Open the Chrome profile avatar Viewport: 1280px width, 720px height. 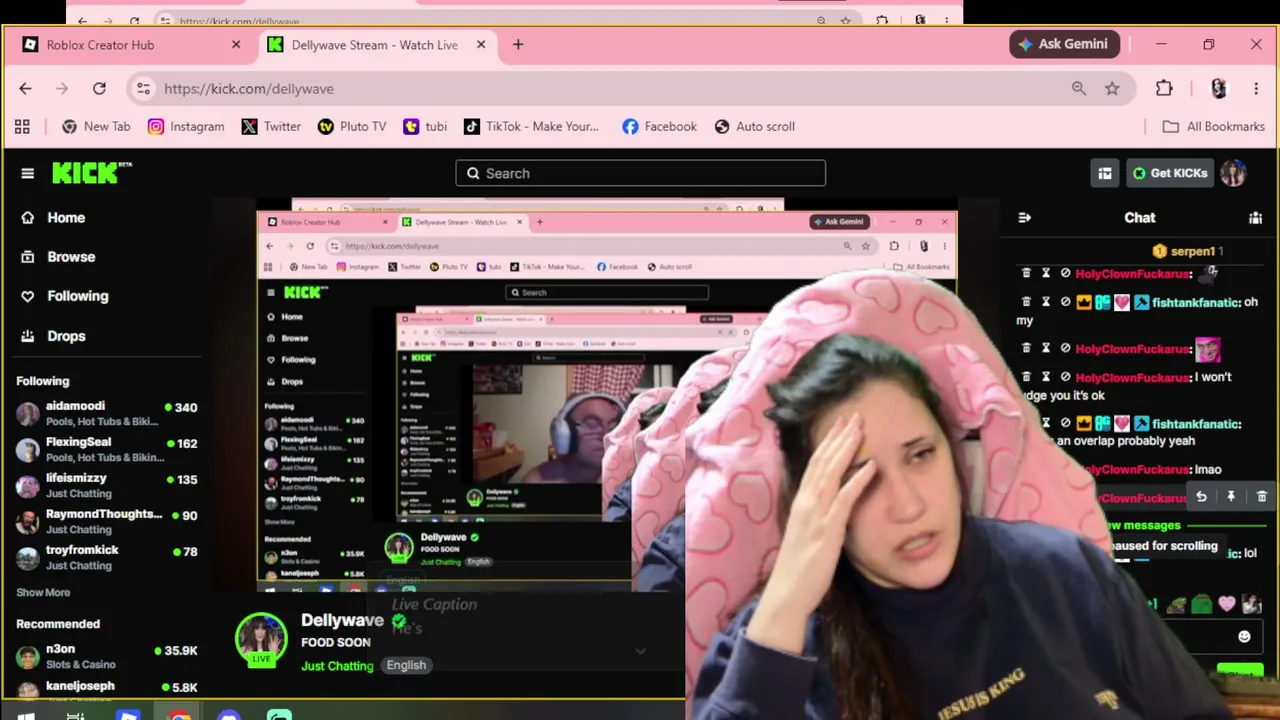1218,88
